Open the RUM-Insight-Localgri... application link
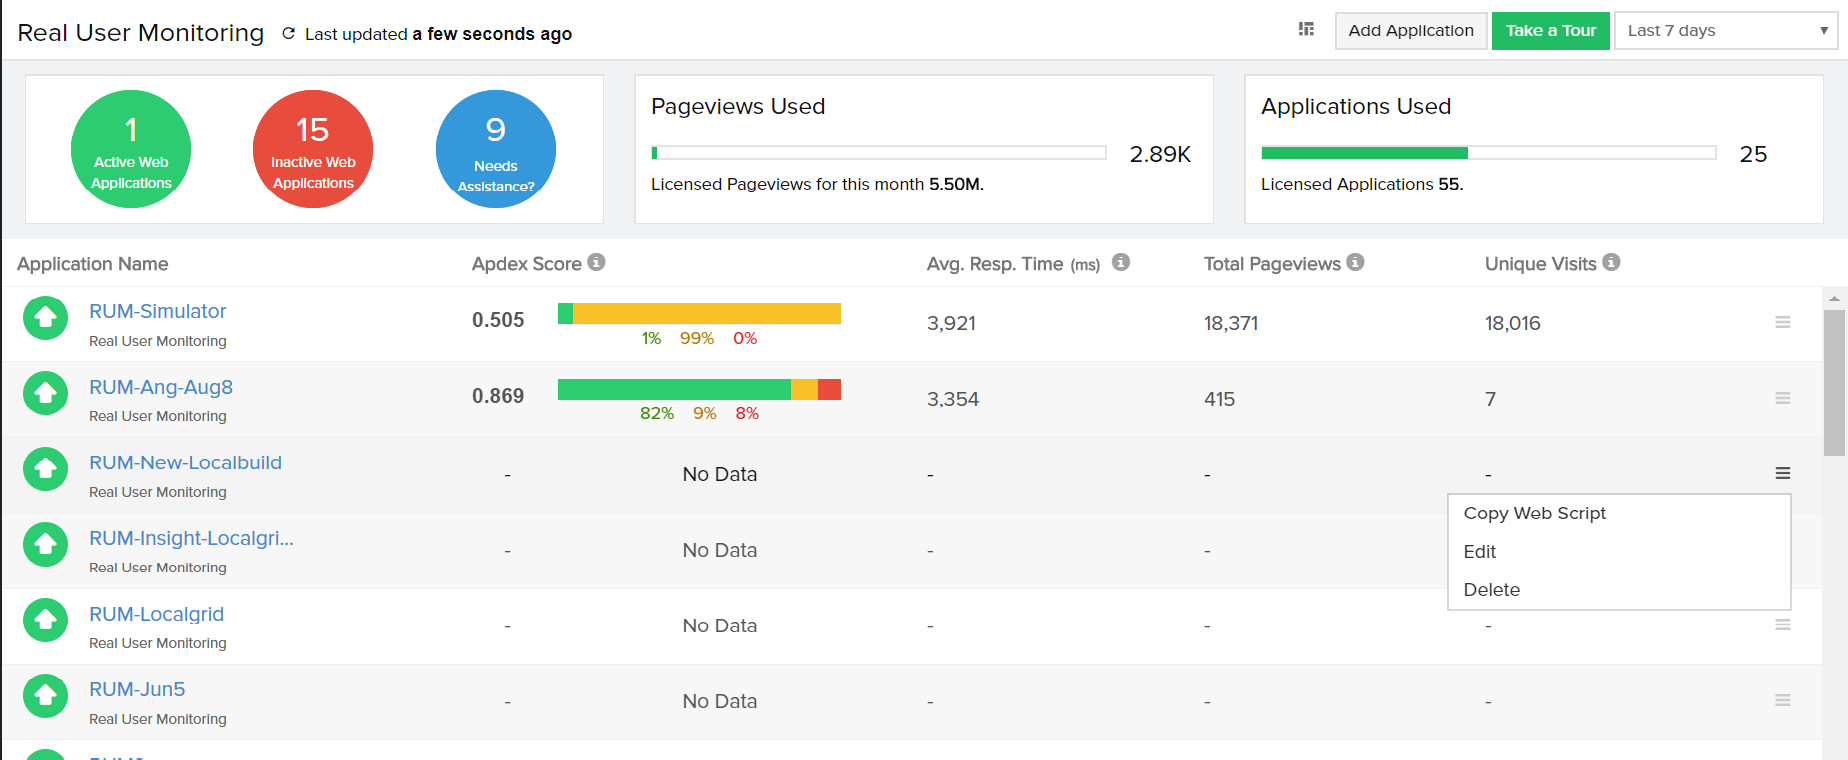Screen dimensions: 1848x760 [x=191, y=538]
